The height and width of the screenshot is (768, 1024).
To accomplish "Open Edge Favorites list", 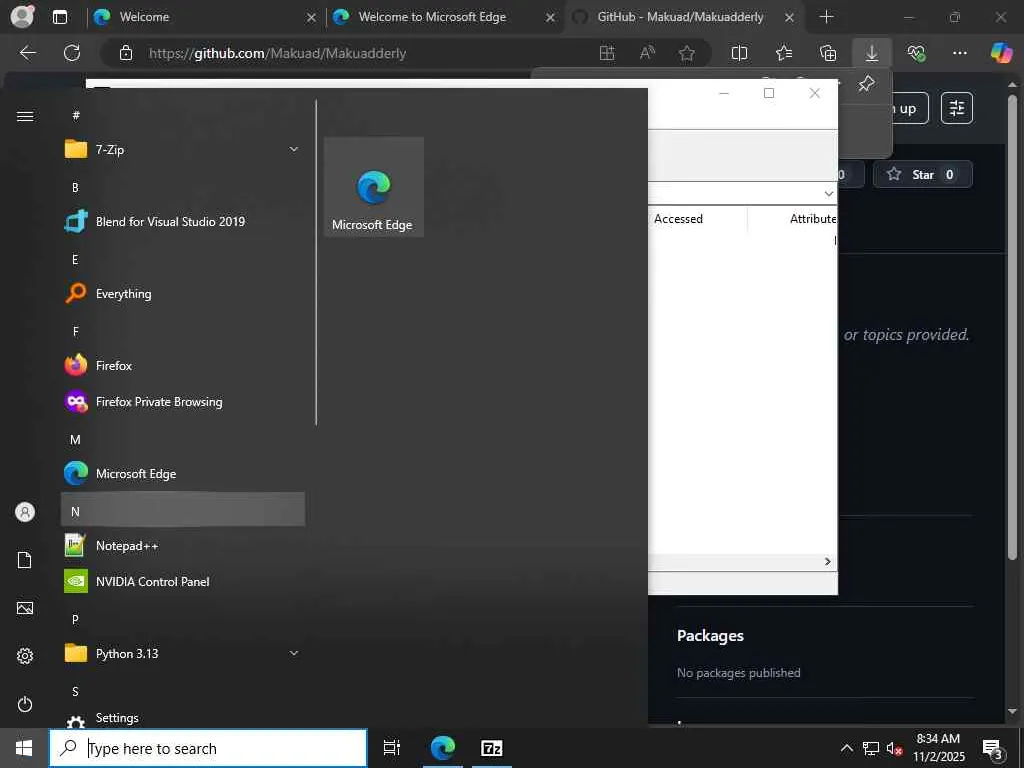I will (x=784, y=53).
